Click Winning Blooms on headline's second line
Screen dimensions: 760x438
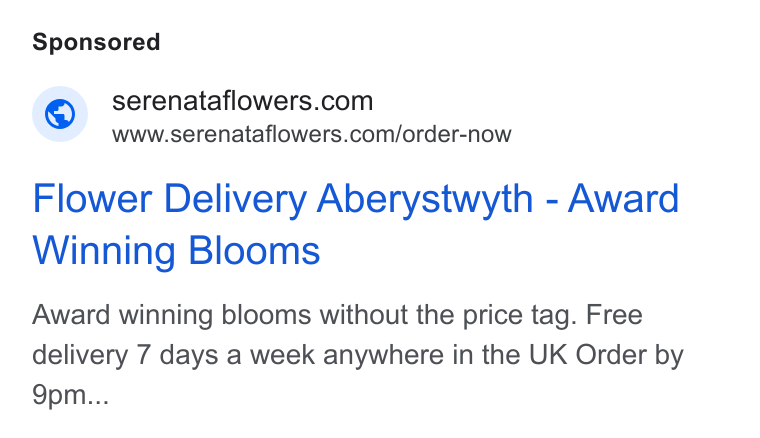tap(176, 251)
